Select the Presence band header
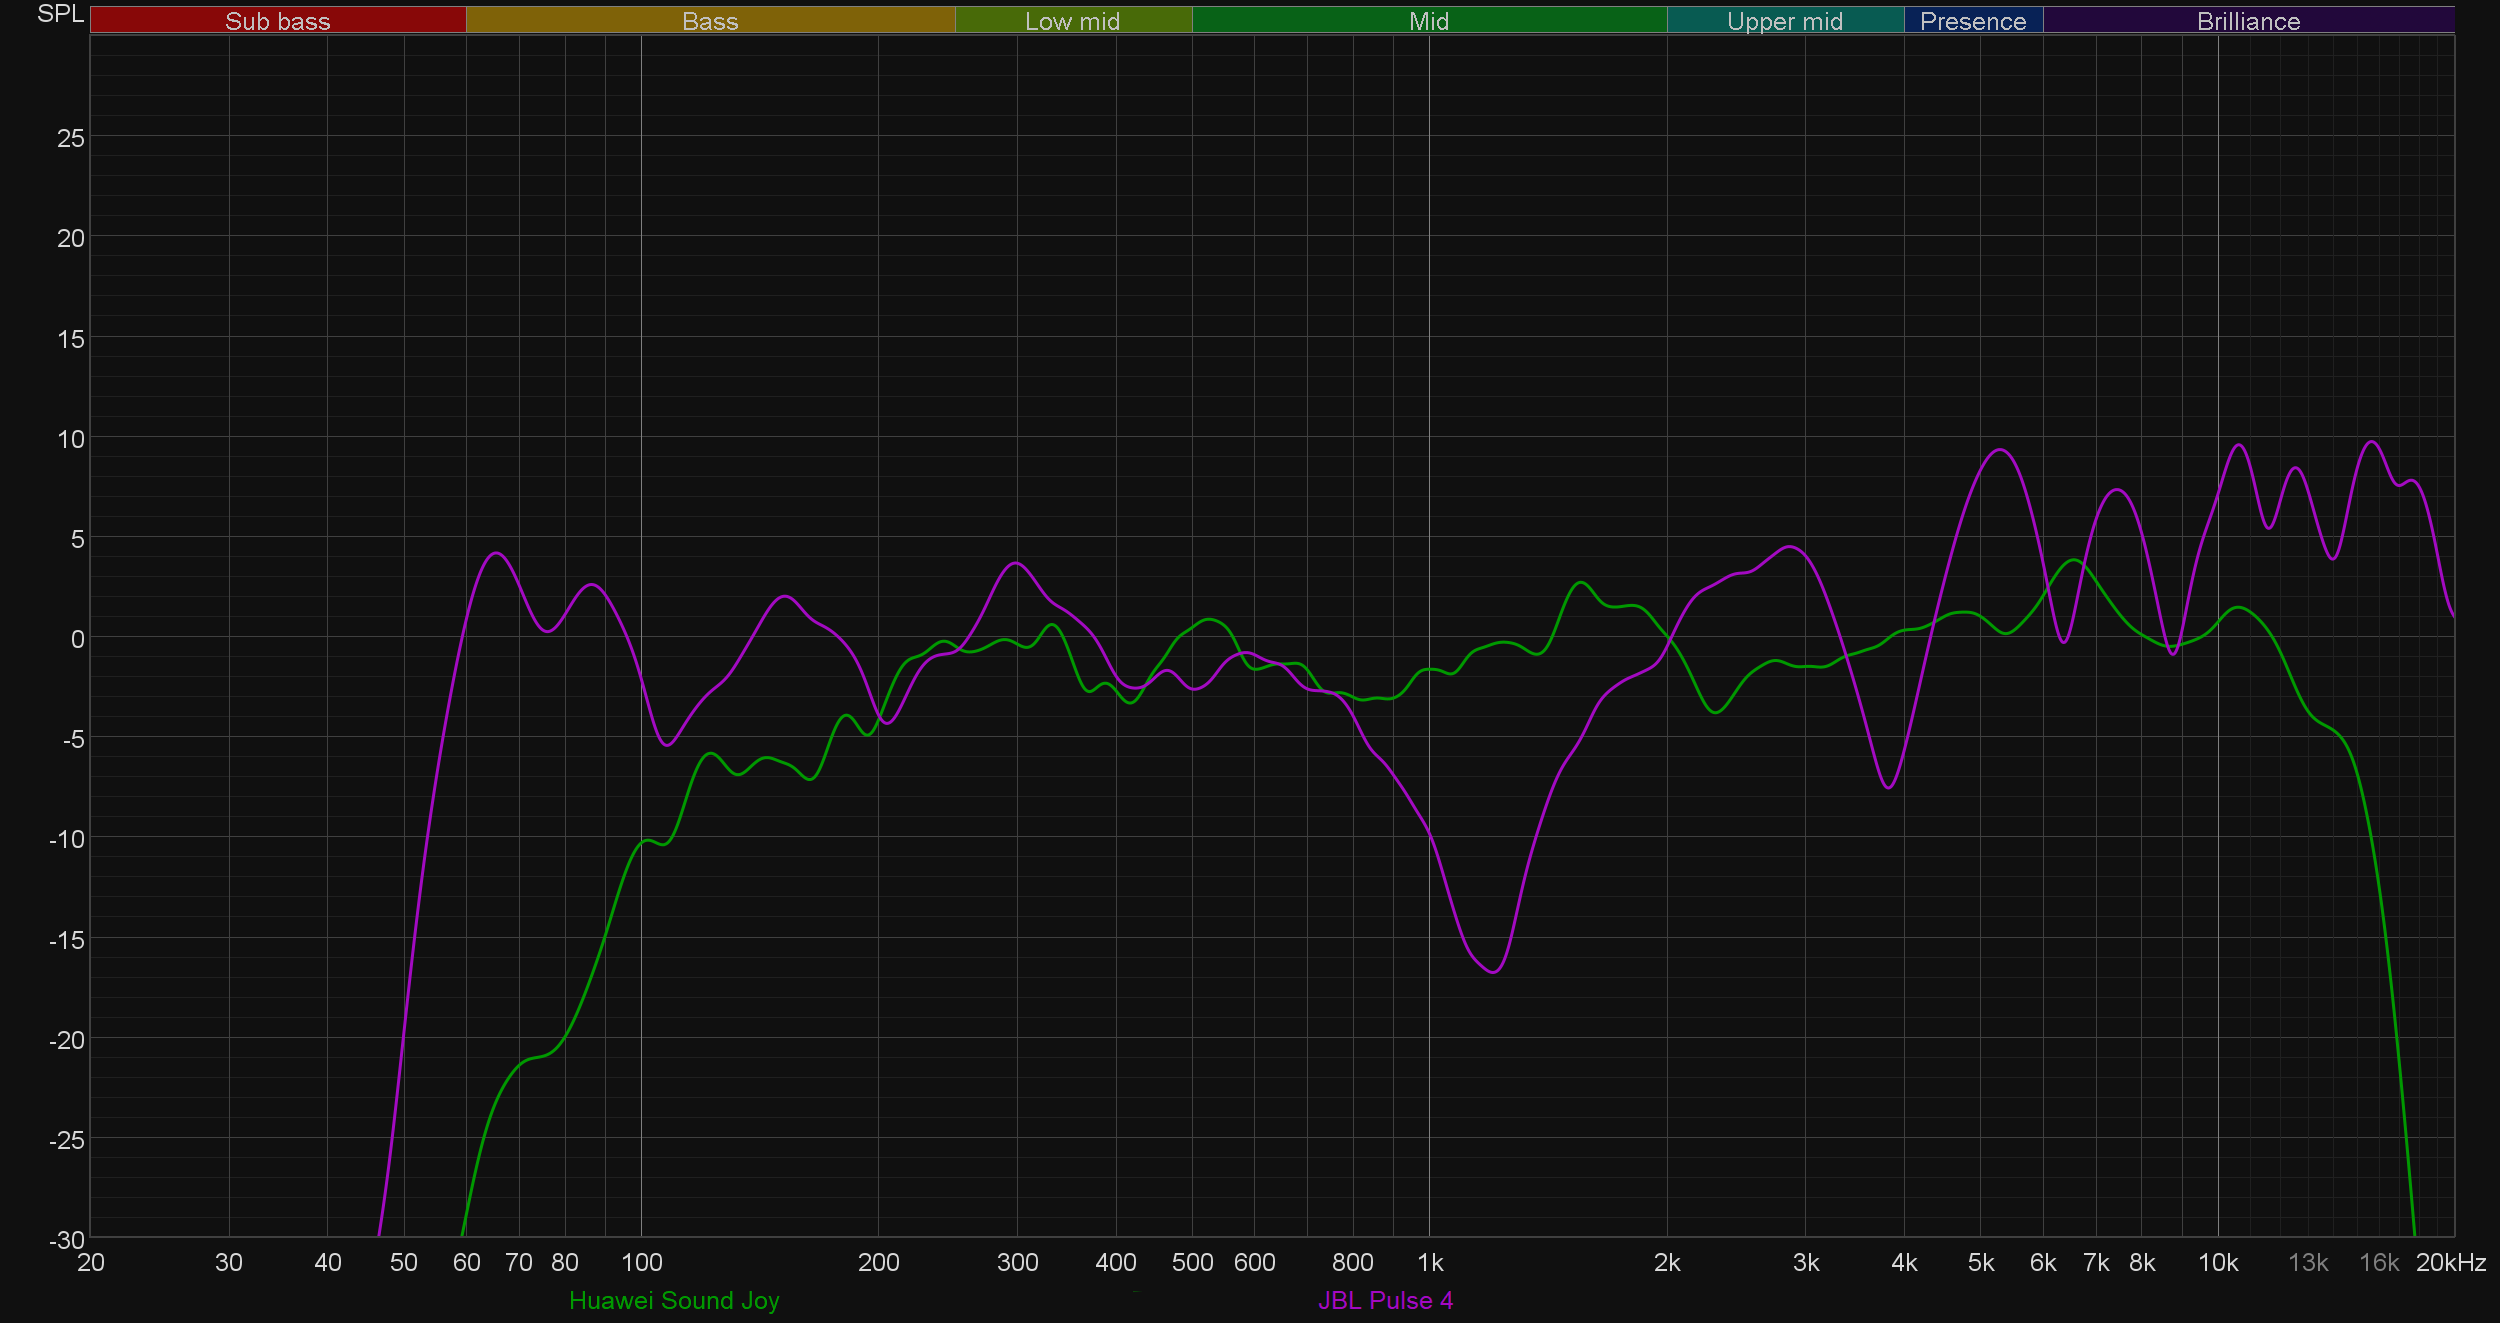 1973,21
